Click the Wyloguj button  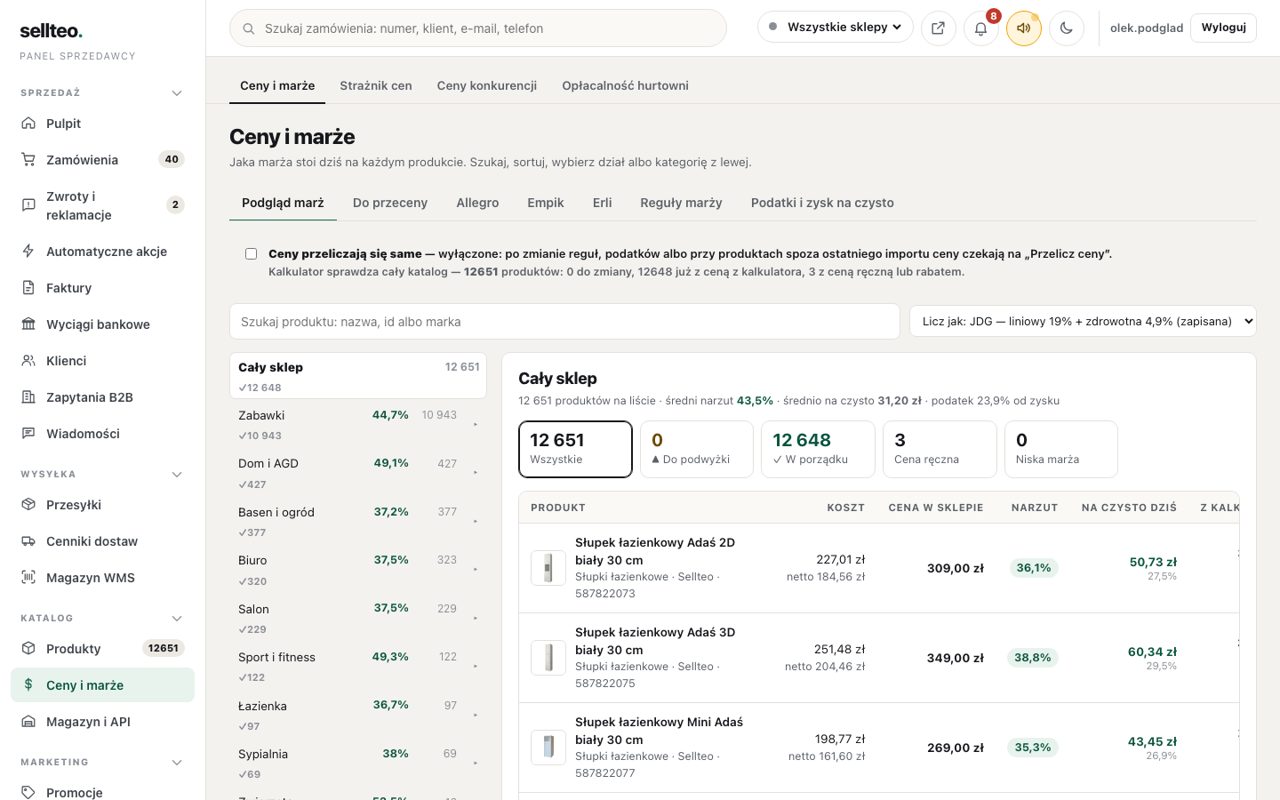pos(1223,28)
